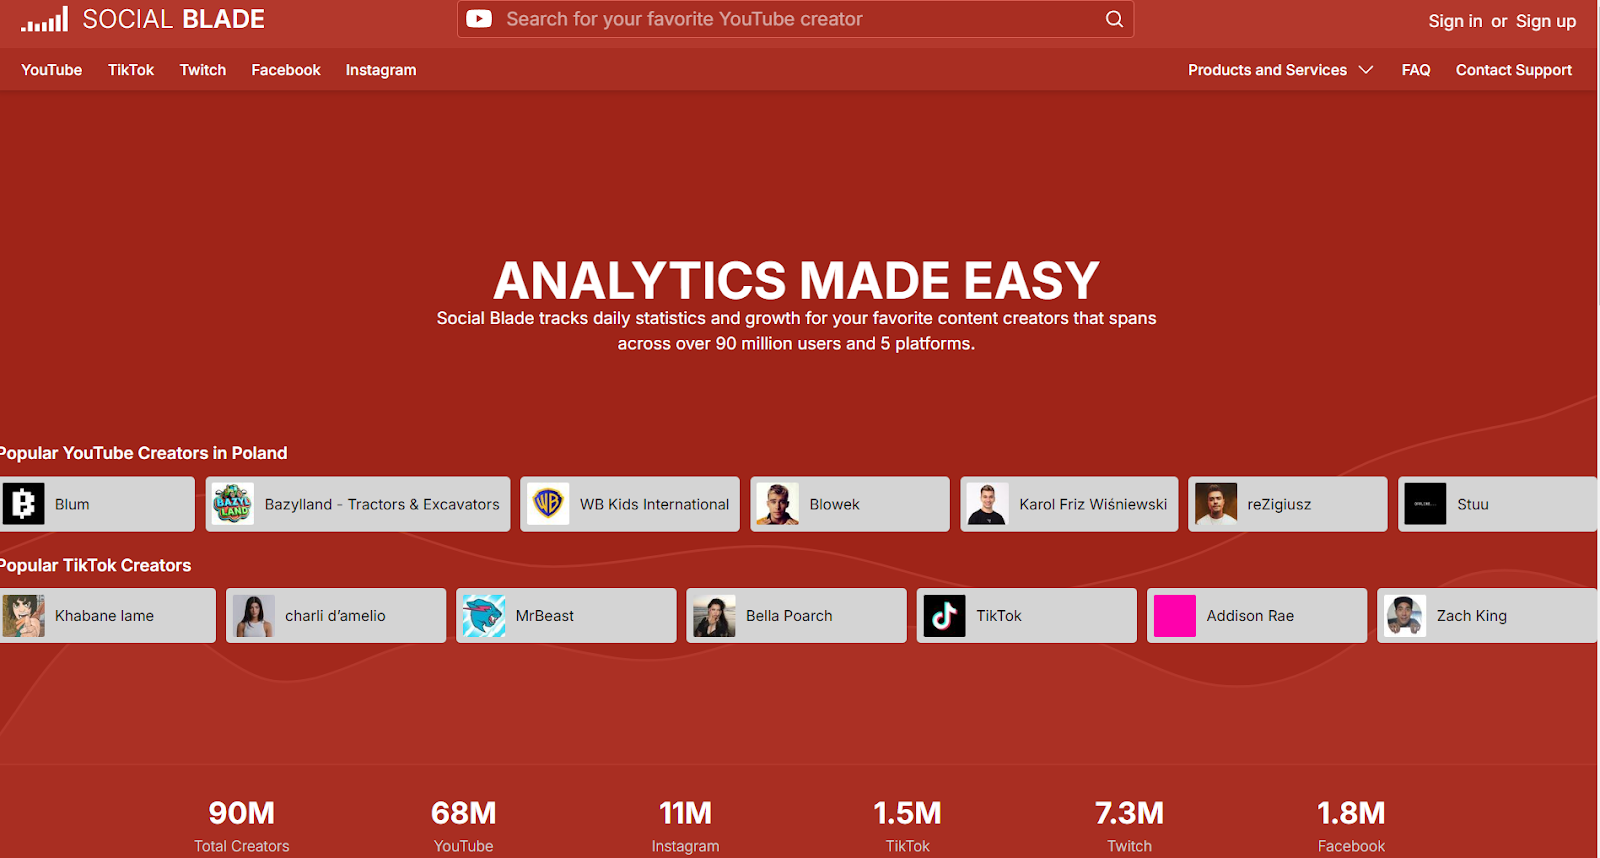Click the Contact Support link

1514,70
